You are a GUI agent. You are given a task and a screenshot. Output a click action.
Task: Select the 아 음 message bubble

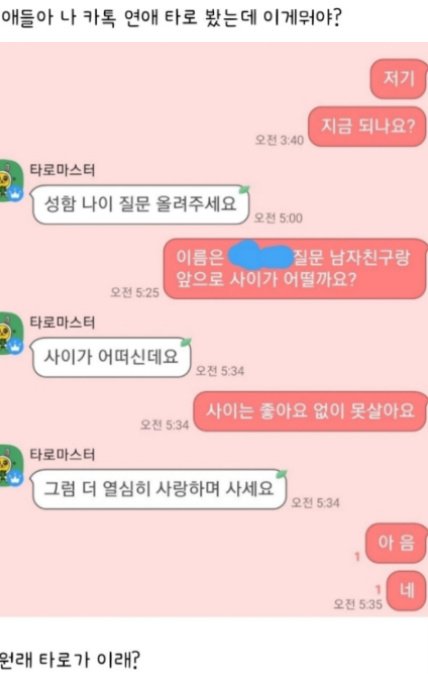(x=396, y=543)
